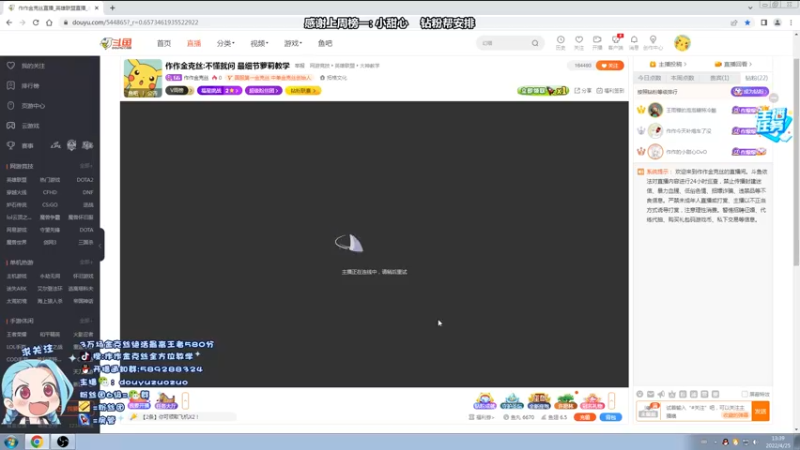The width and height of the screenshot is (800, 450).
Task: Switch to the 钻粉(22) tab
Action: pyautogui.click(x=756, y=78)
